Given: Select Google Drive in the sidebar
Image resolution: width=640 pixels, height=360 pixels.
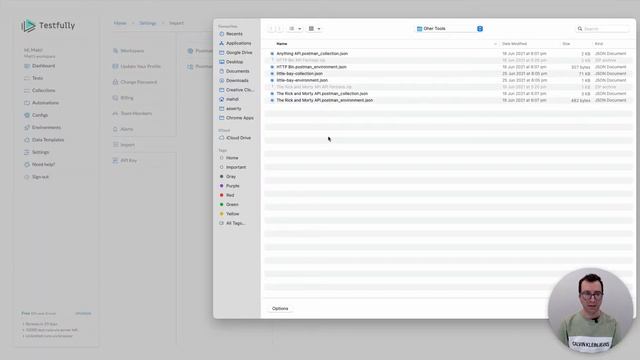Looking at the screenshot, I should [x=239, y=53].
